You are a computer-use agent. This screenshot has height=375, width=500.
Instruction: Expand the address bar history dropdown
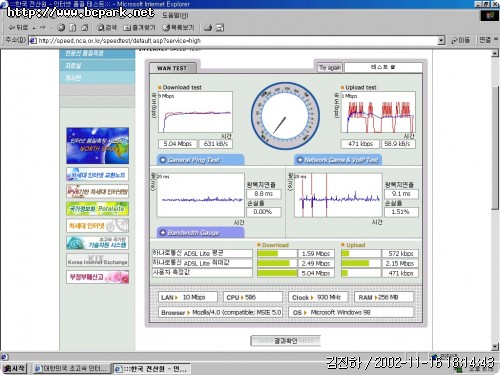click(x=441, y=40)
